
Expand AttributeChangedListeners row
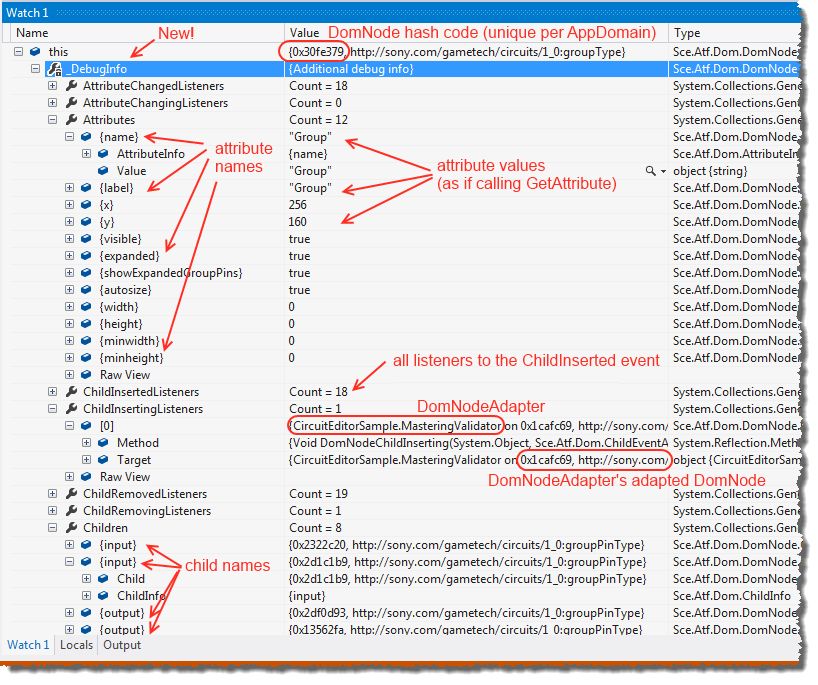pyautogui.click(x=52, y=86)
